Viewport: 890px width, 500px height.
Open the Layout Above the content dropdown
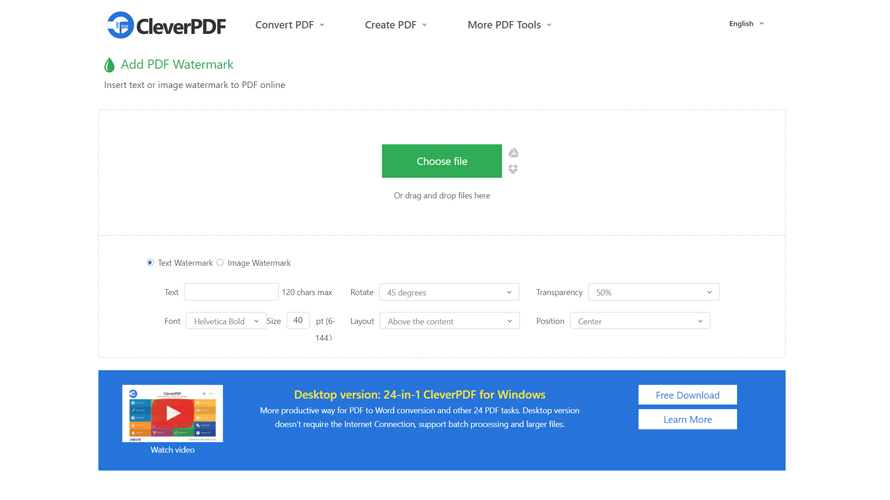tap(450, 321)
